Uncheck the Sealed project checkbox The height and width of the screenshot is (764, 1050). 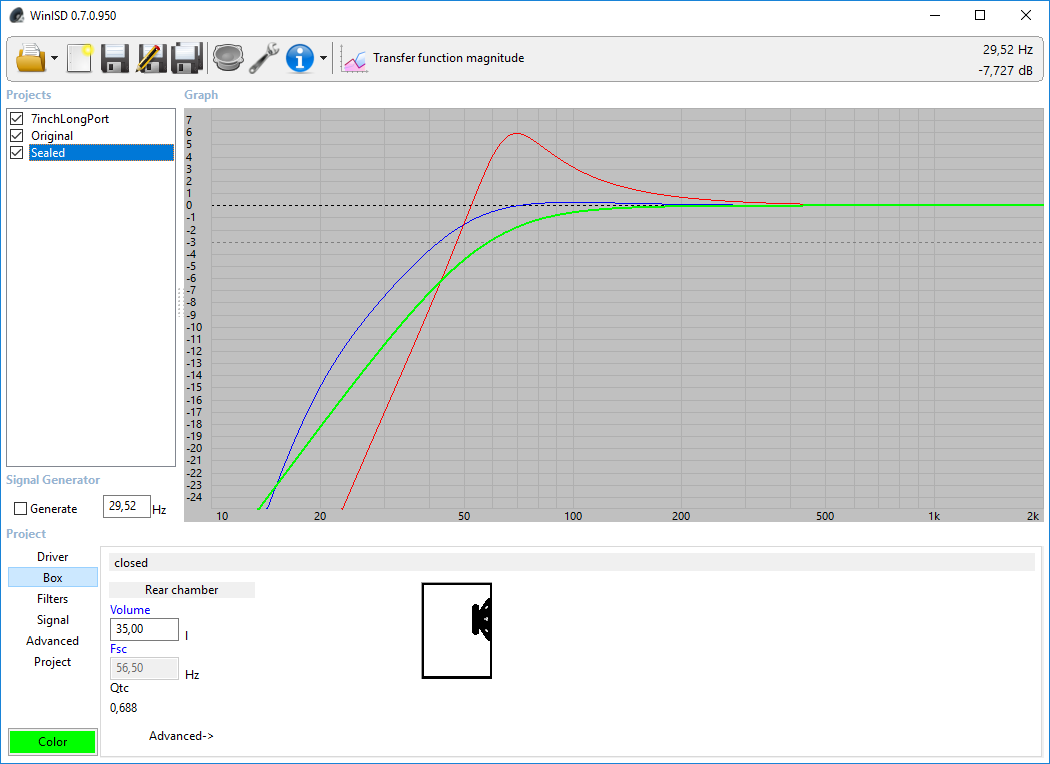17,153
